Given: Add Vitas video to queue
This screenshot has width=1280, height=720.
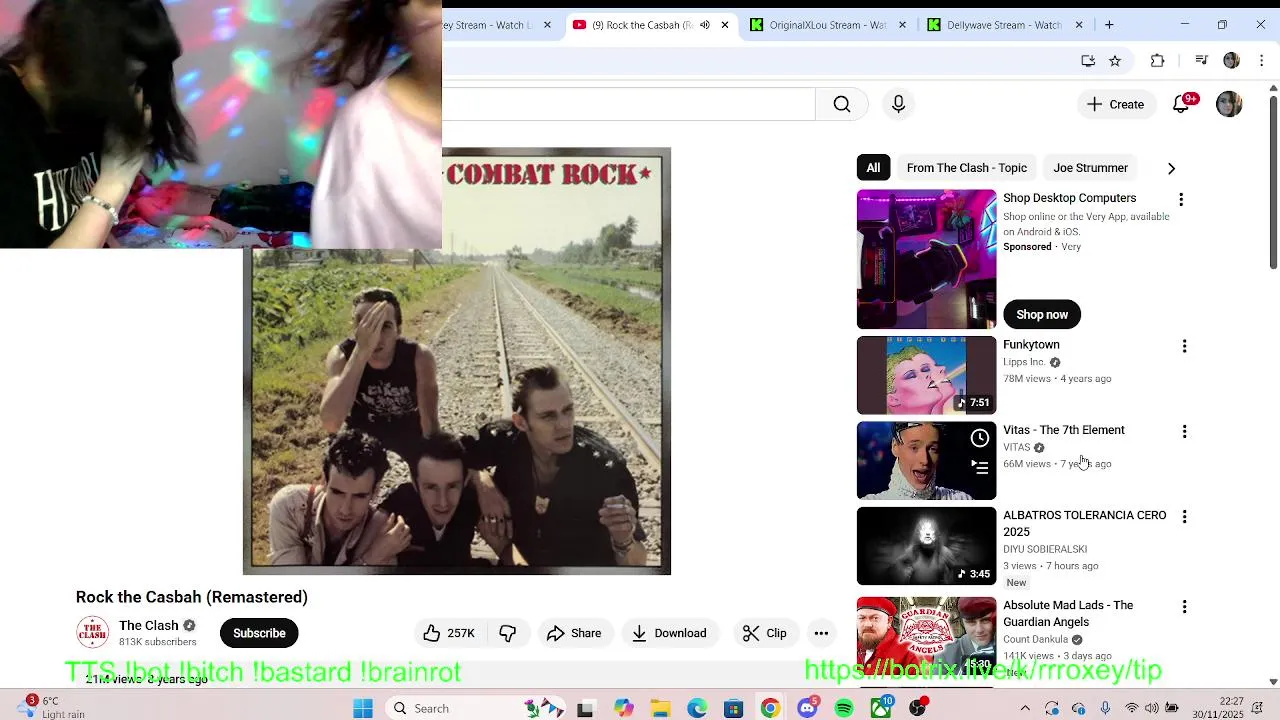Looking at the screenshot, I should click(980, 467).
